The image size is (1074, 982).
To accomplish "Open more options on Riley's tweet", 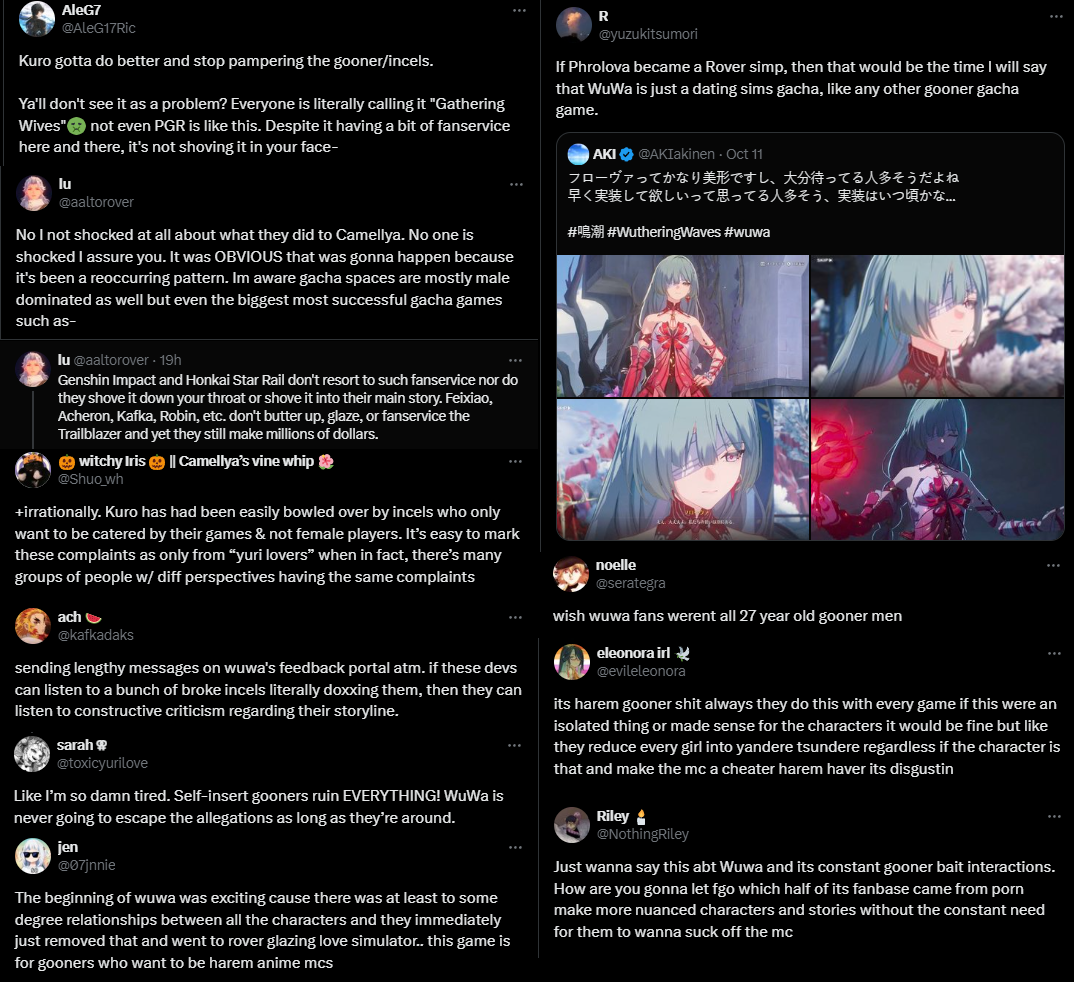I will click(x=1054, y=816).
